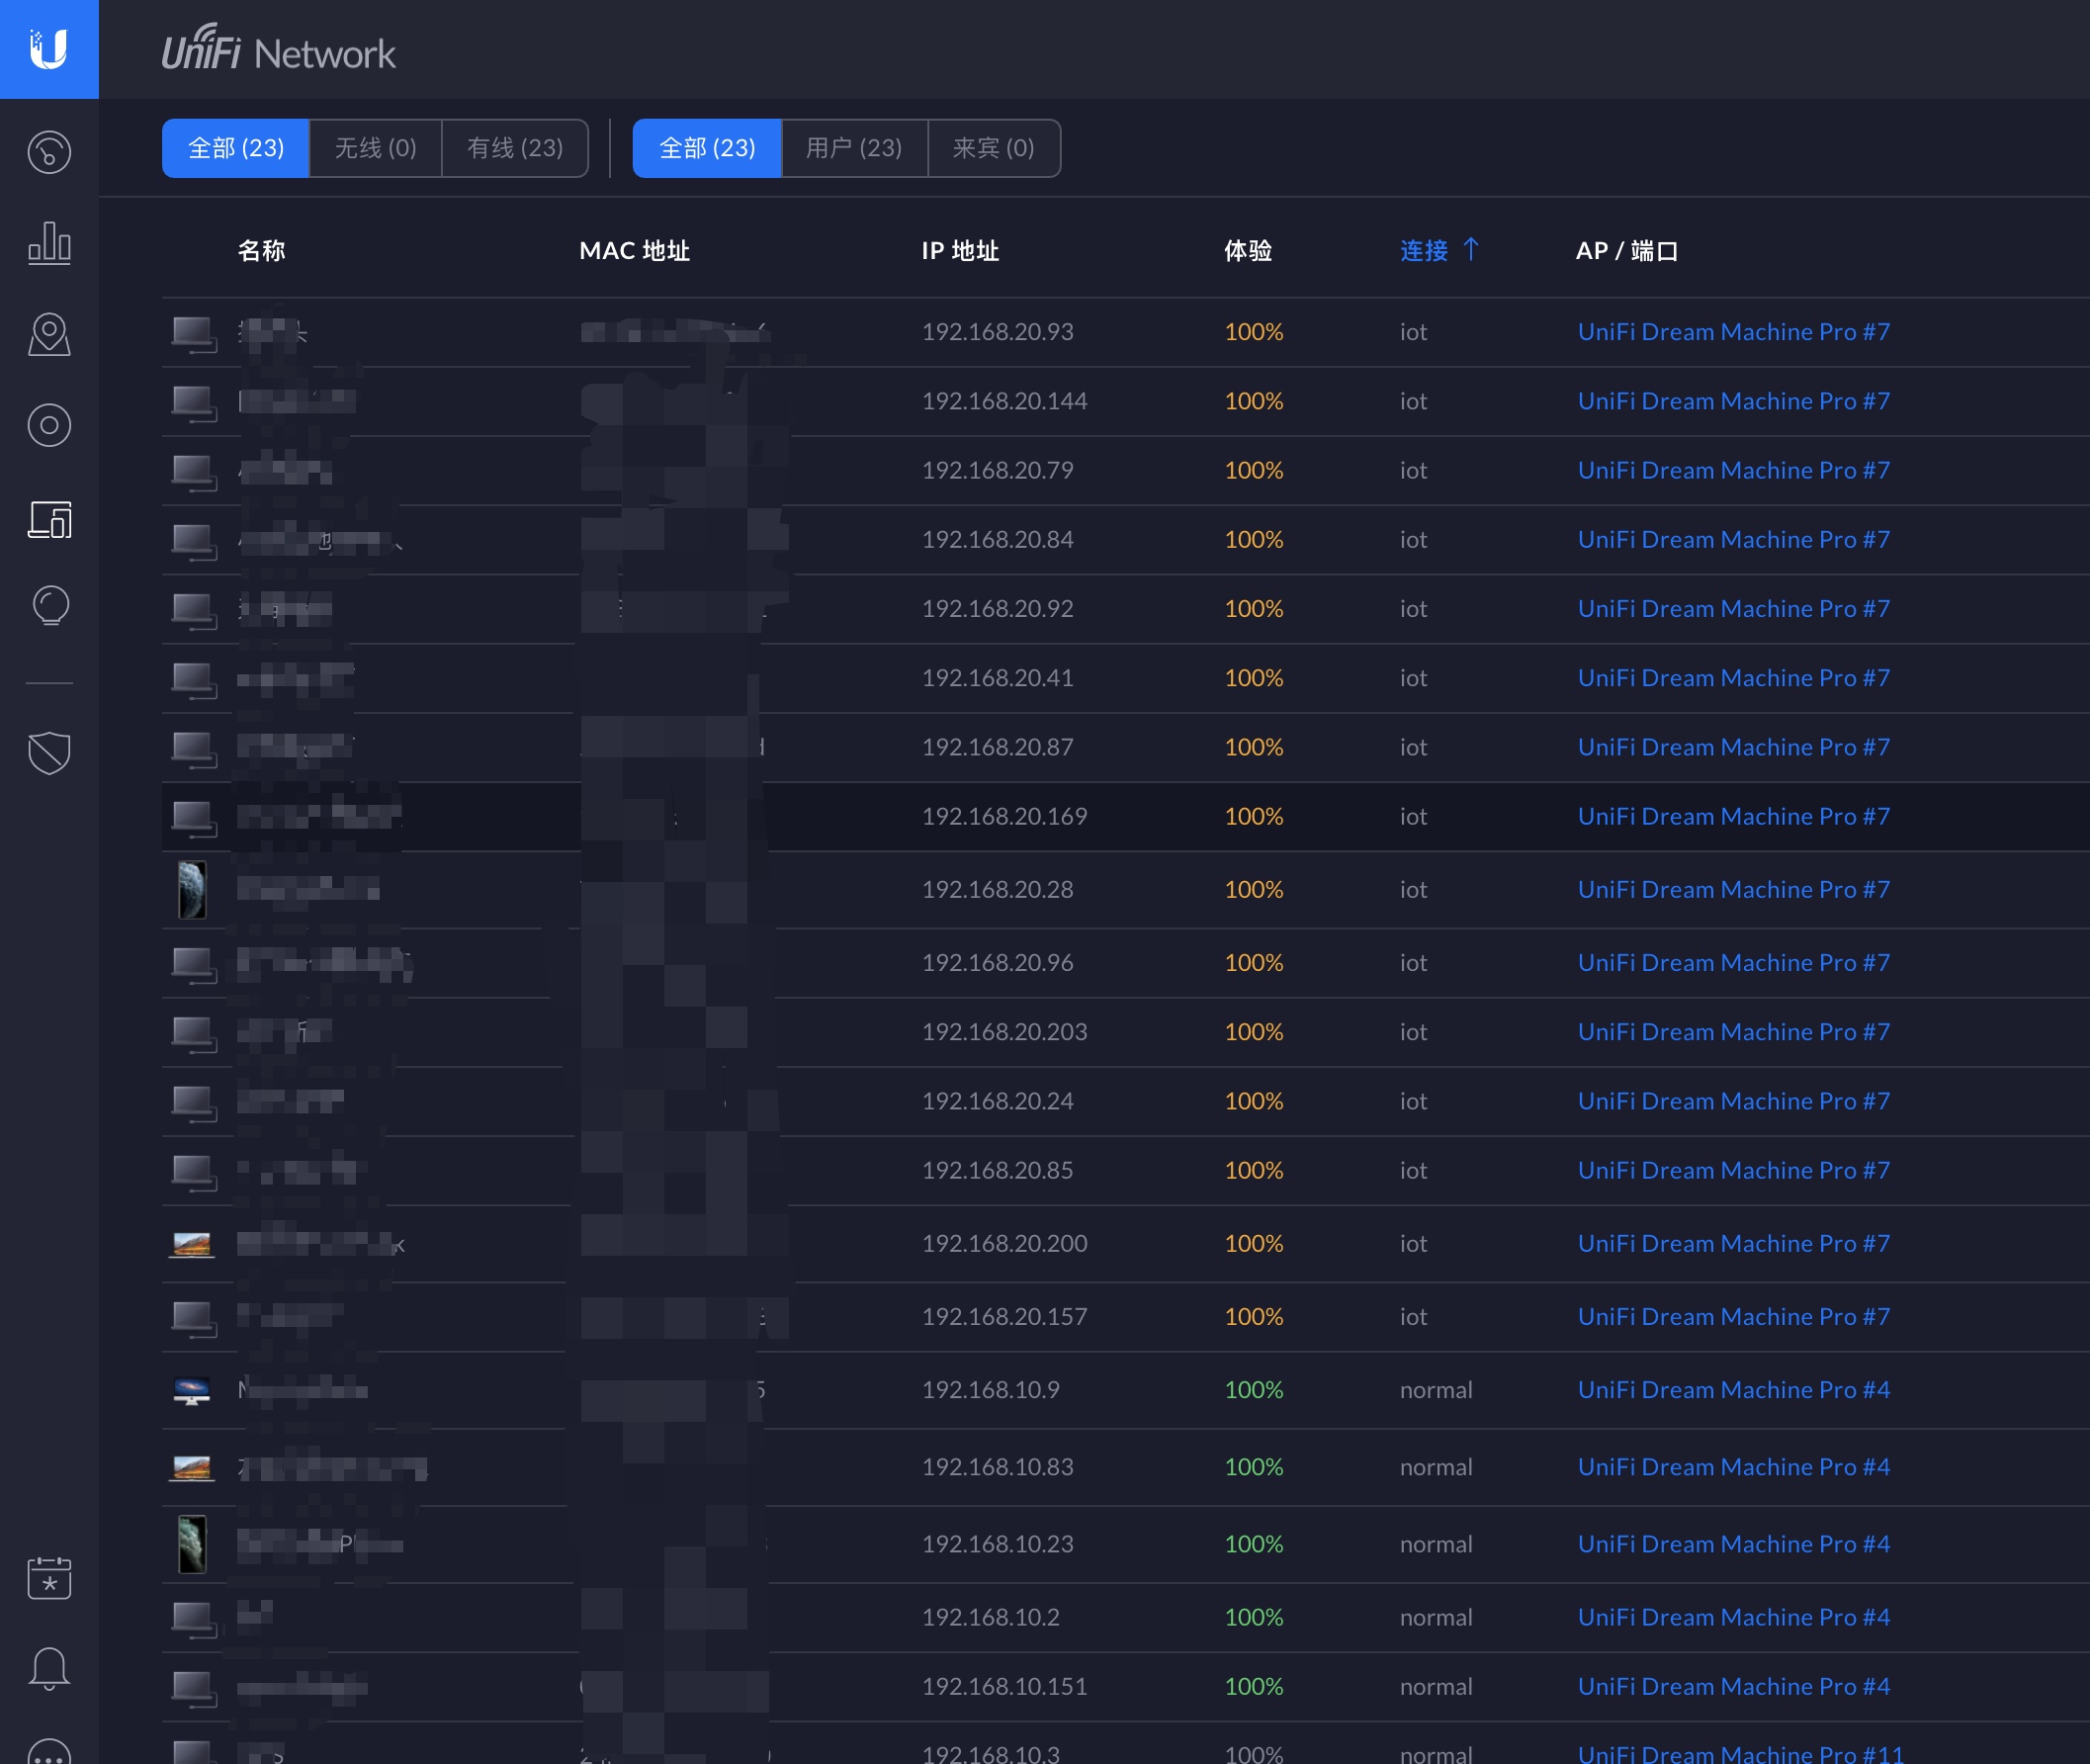Sort by the 体验 column header

1248,250
